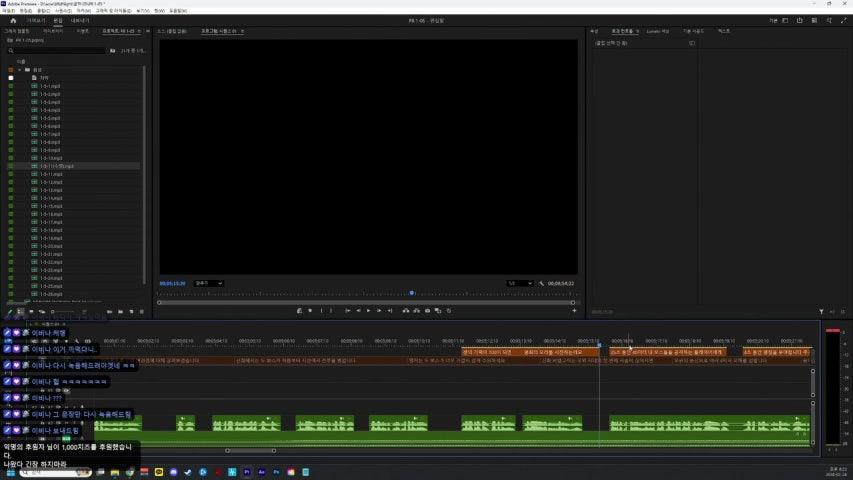The image size is (853, 480).
Task: Open the File menu
Action: (9, 10)
